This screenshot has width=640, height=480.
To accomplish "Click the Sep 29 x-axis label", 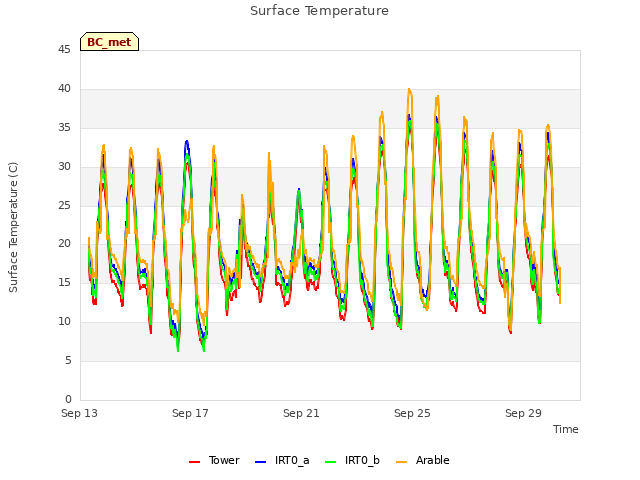I will point(523,413).
